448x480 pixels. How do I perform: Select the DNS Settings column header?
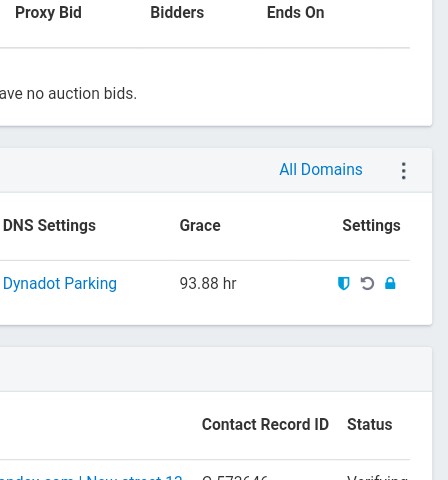pyautogui.click(x=49, y=226)
